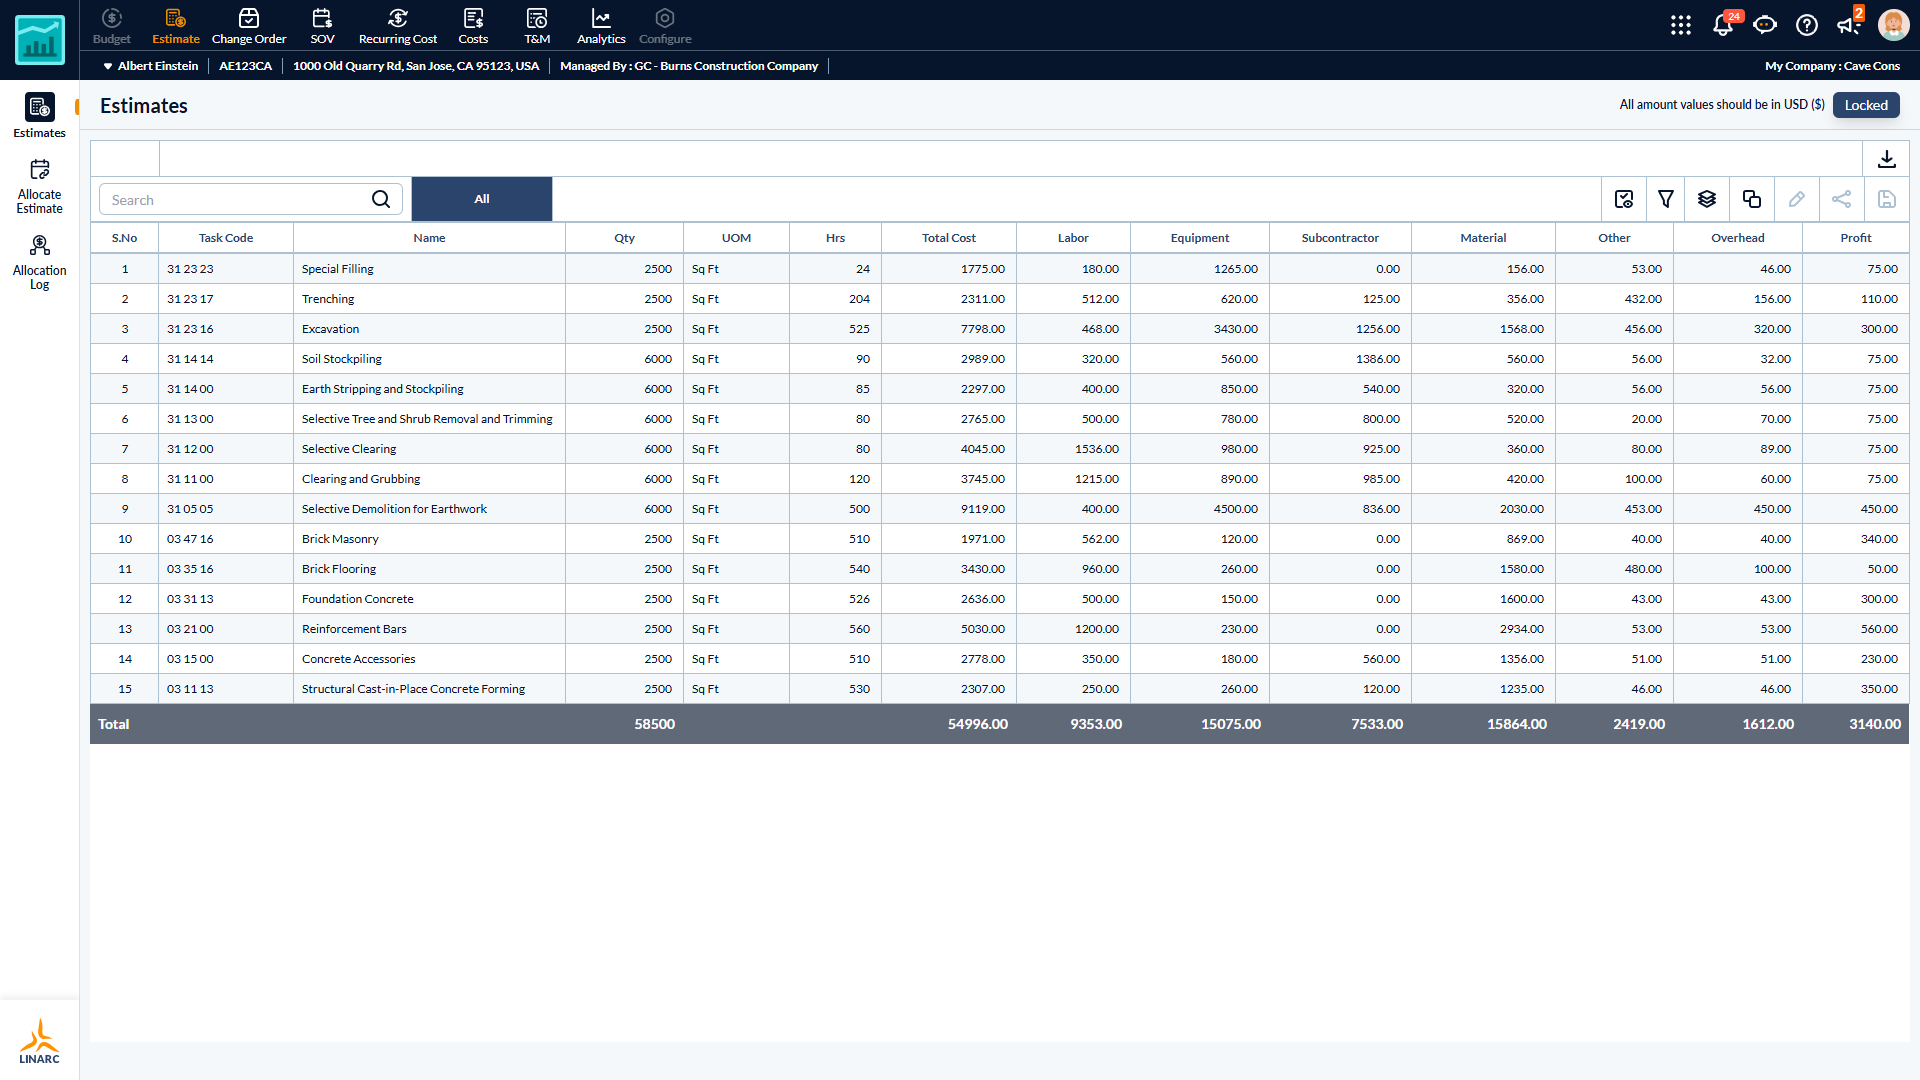Click the column selection checkbox icon
Viewport: 1920px width, 1080px height.
pyautogui.click(x=1623, y=199)
